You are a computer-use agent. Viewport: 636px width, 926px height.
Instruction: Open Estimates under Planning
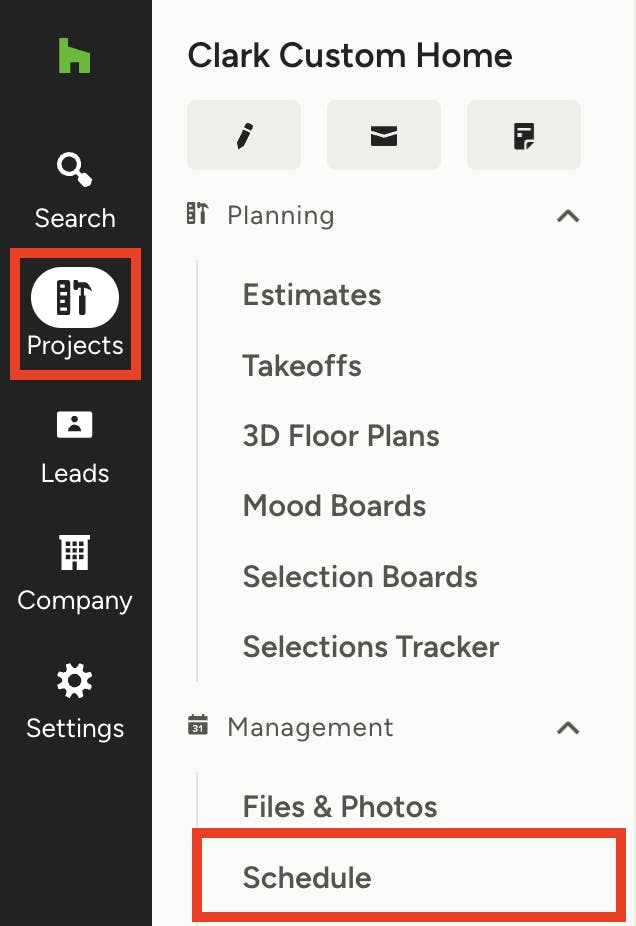pyautogui.click(x=312, y=294)
